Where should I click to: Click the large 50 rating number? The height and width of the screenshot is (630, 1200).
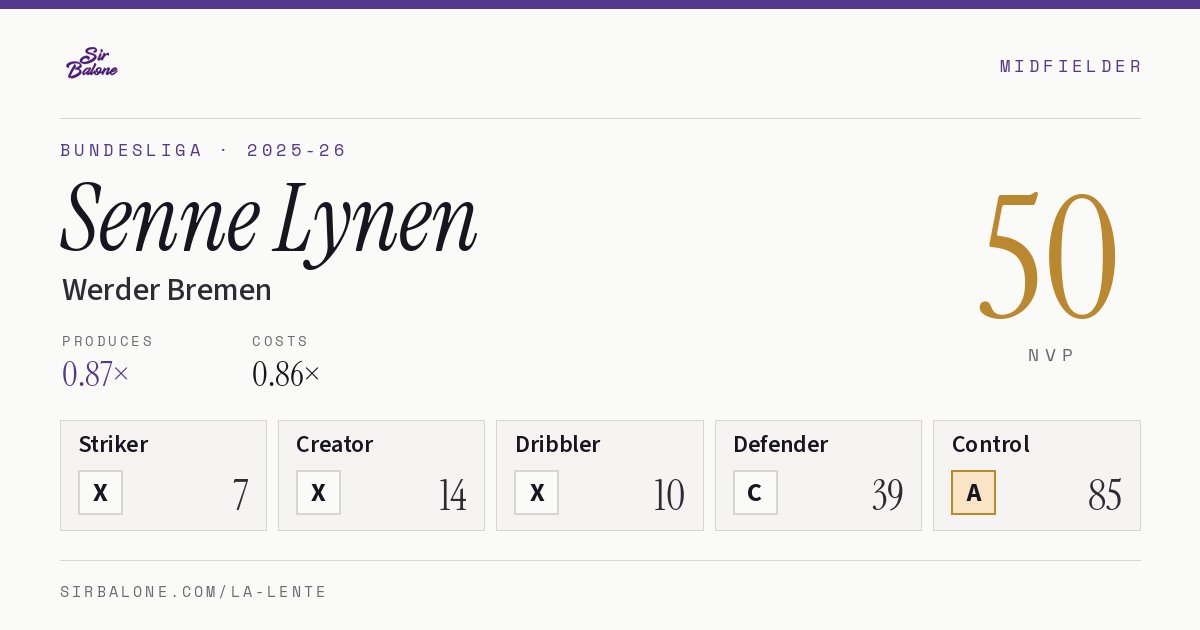coord(1048,255)
